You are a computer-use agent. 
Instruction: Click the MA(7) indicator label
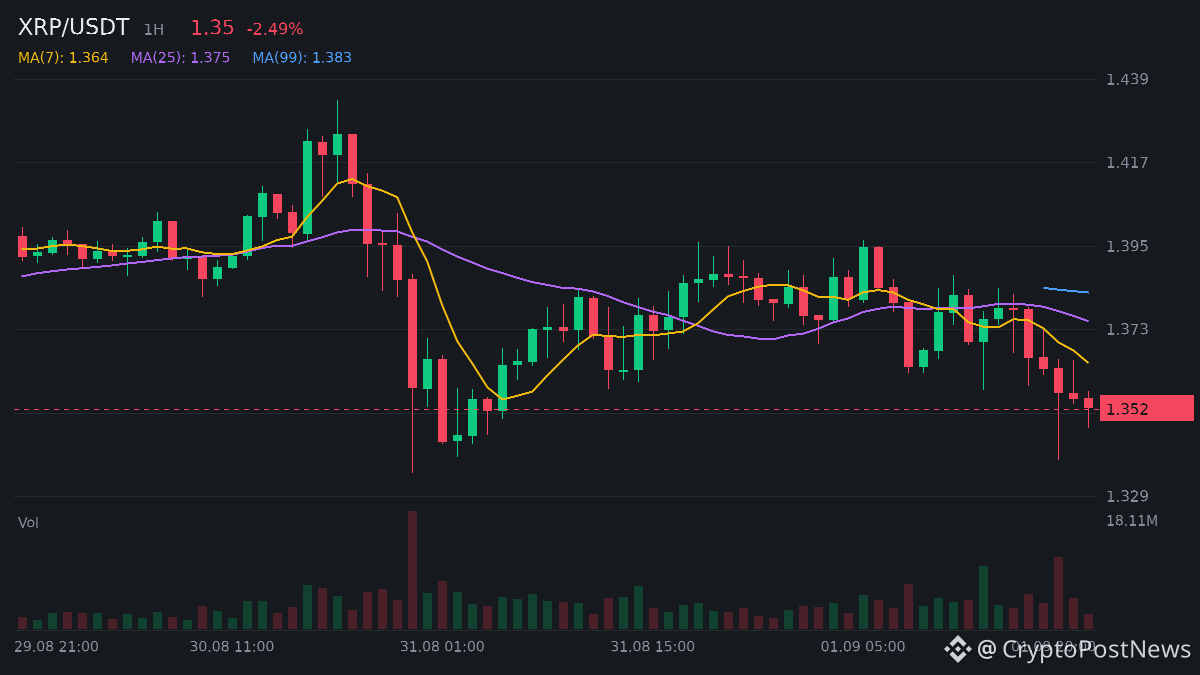[x=63, y=58]
